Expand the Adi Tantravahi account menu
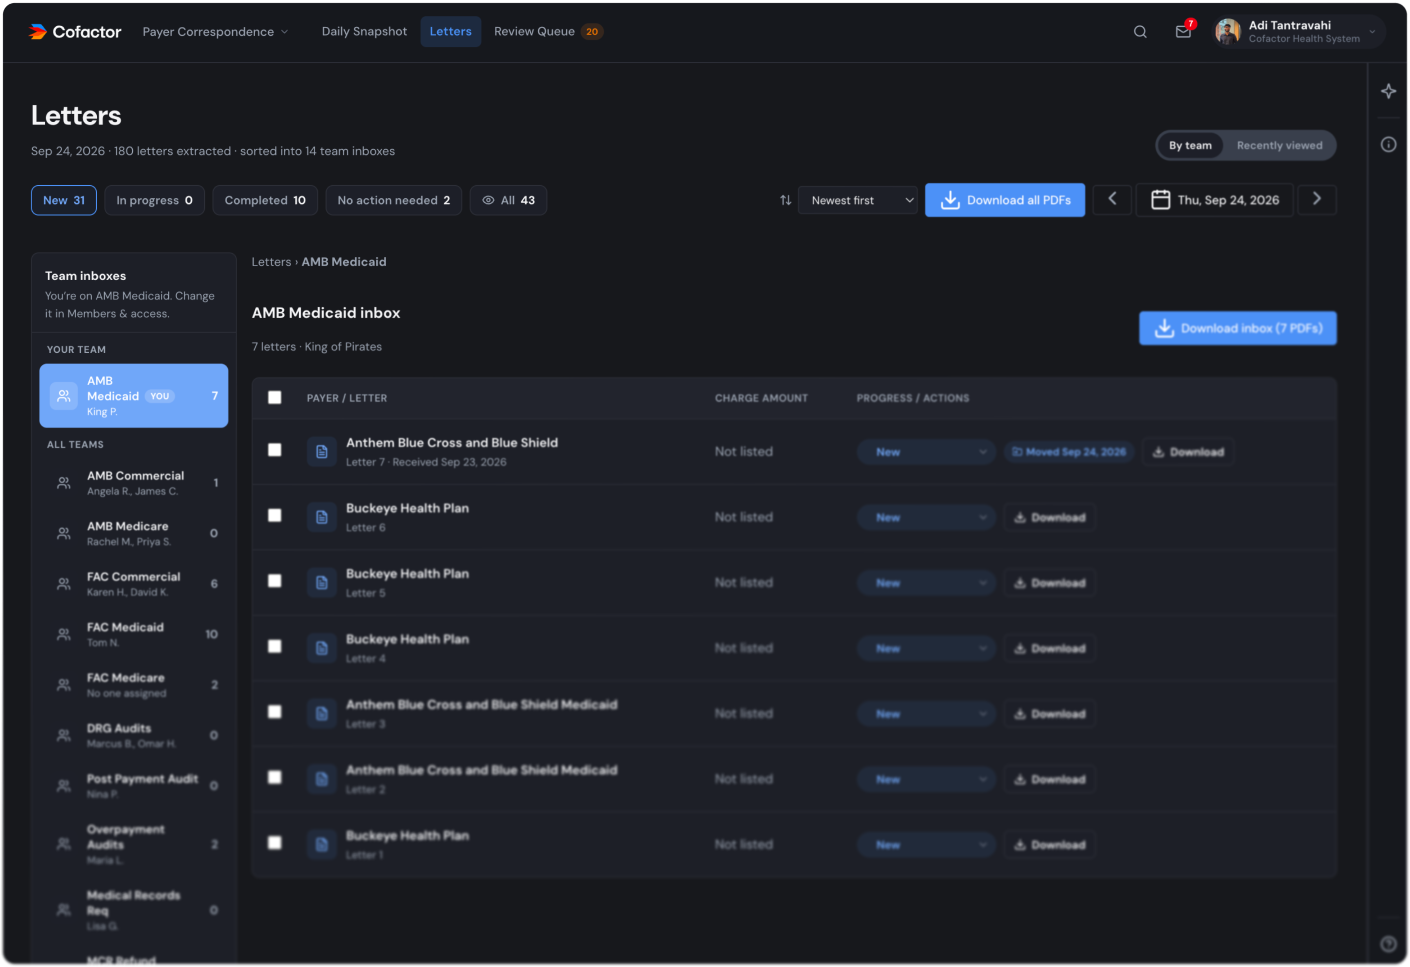Image resolution: width=1410 pixels, height=967 pixels. [x=1297, y=32]
